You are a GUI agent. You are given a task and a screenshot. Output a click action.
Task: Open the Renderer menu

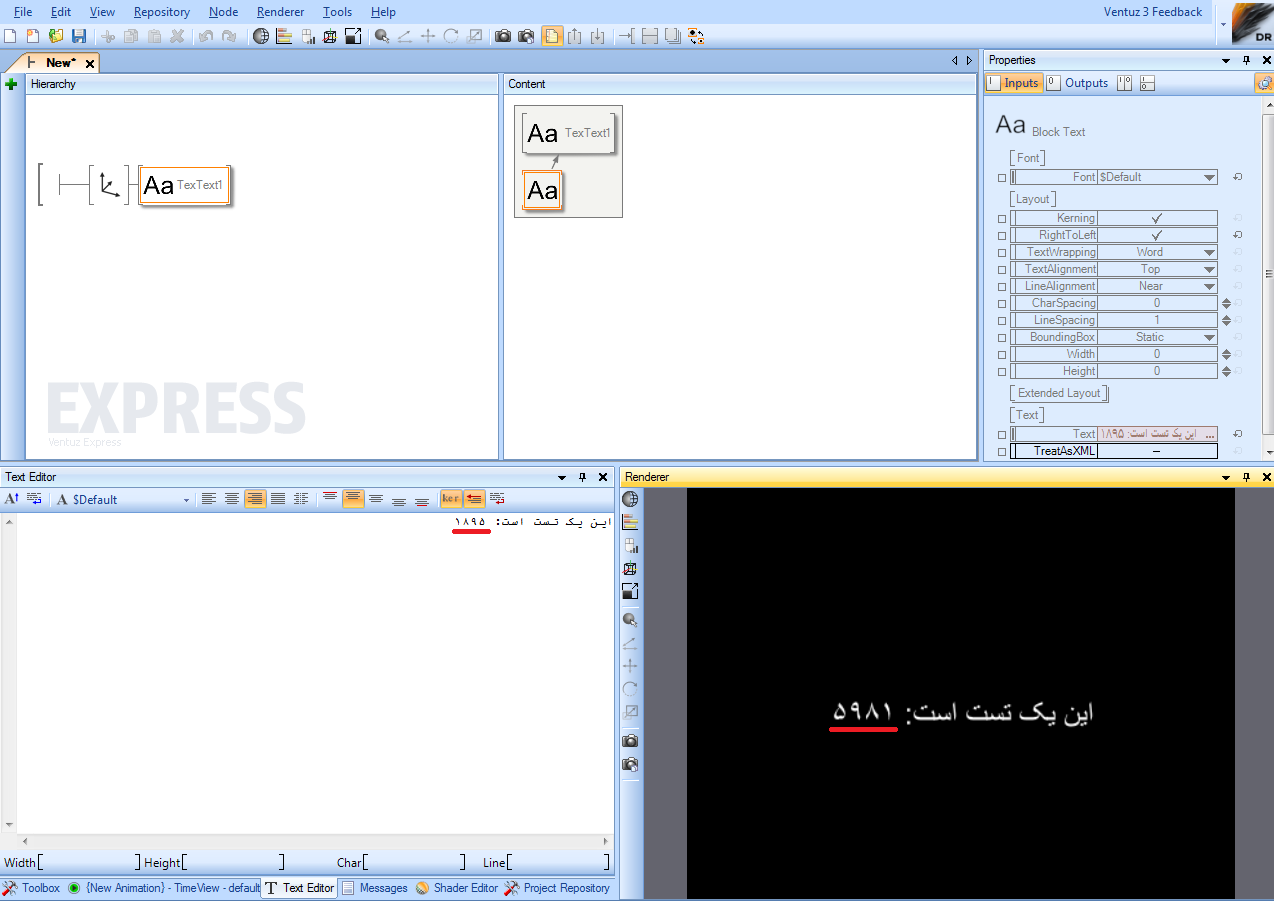click(x=280, y=12)
